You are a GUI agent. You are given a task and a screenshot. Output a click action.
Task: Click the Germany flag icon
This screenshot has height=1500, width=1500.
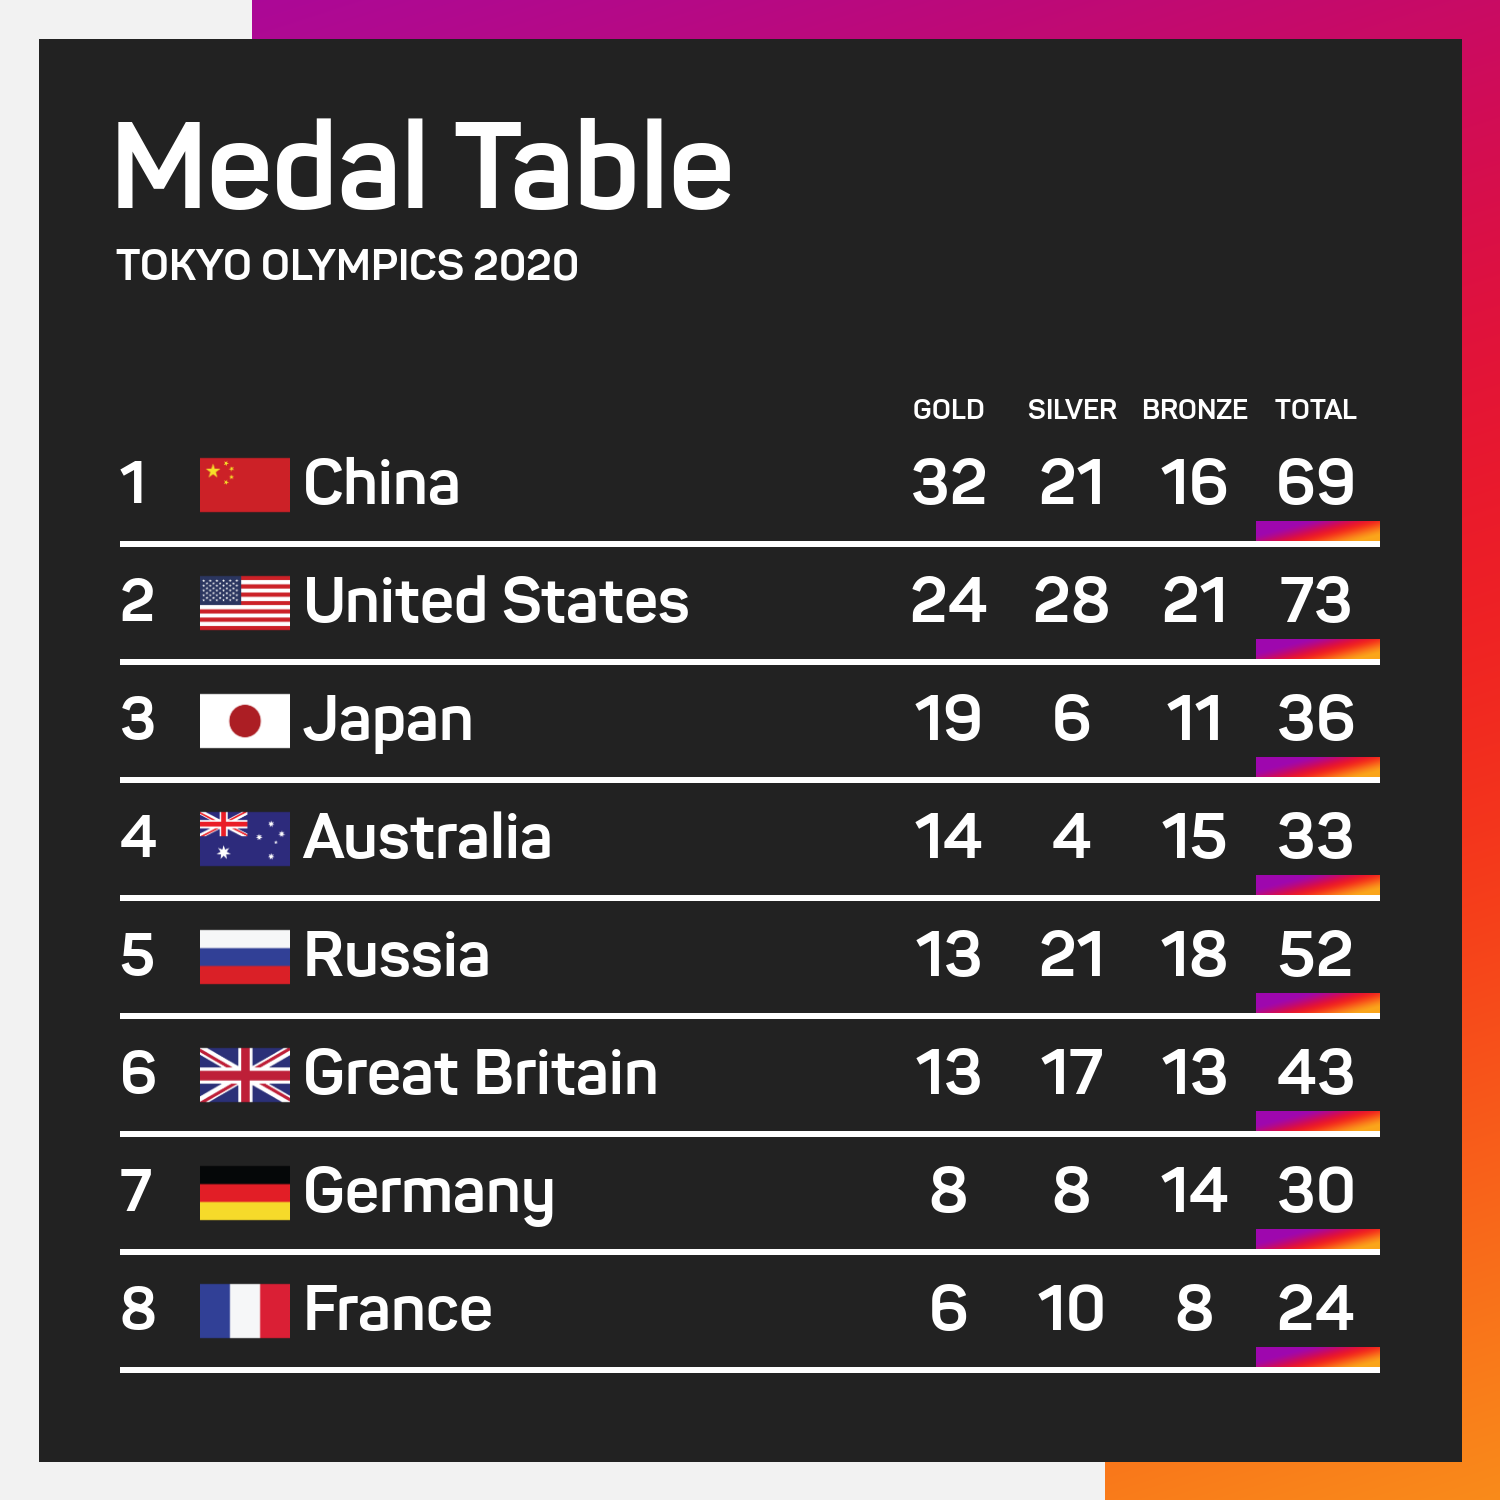[x=245, y=1193]
